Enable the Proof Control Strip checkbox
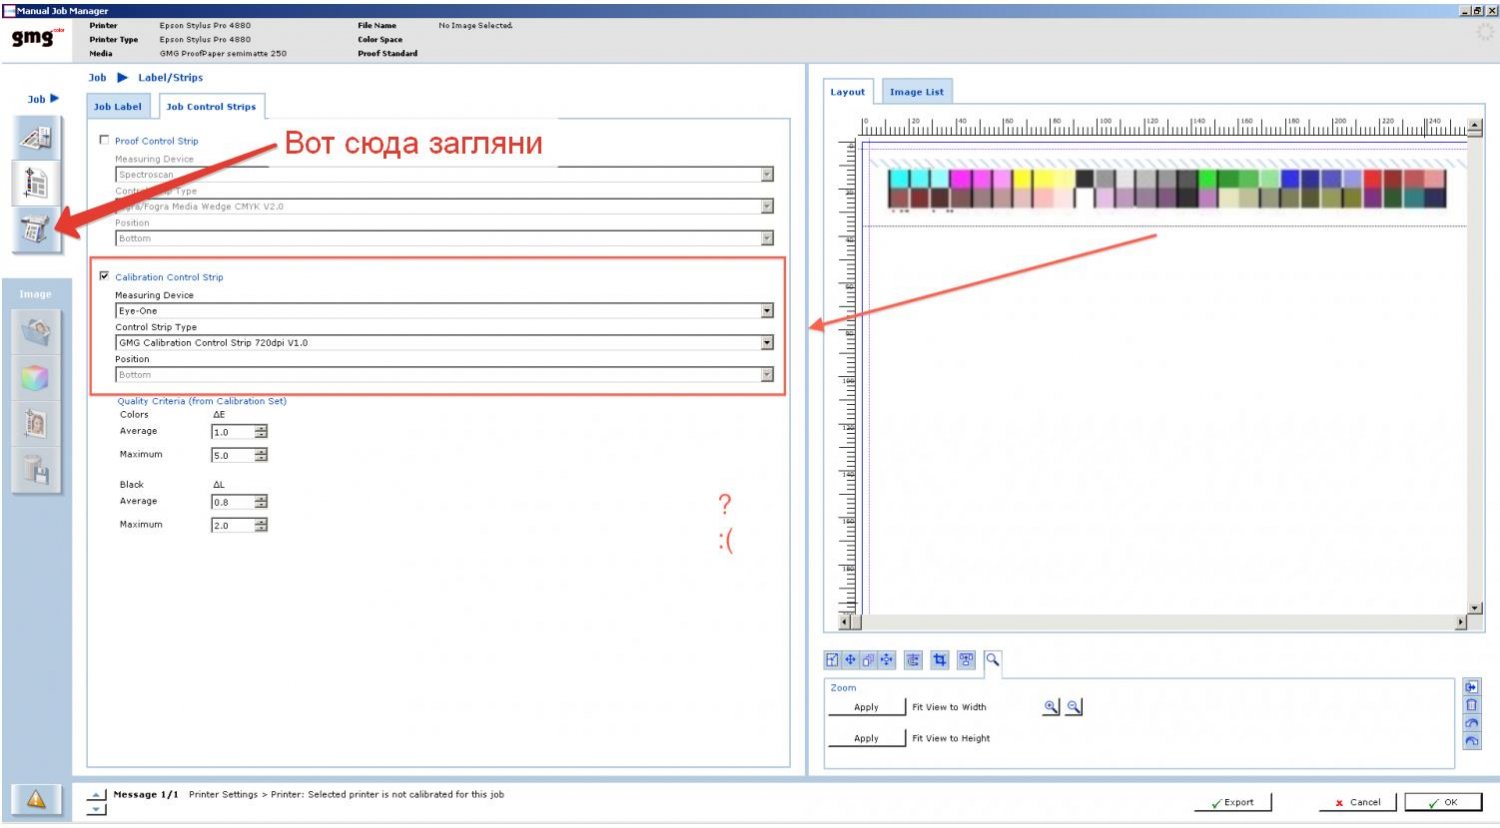 point(104,140)
